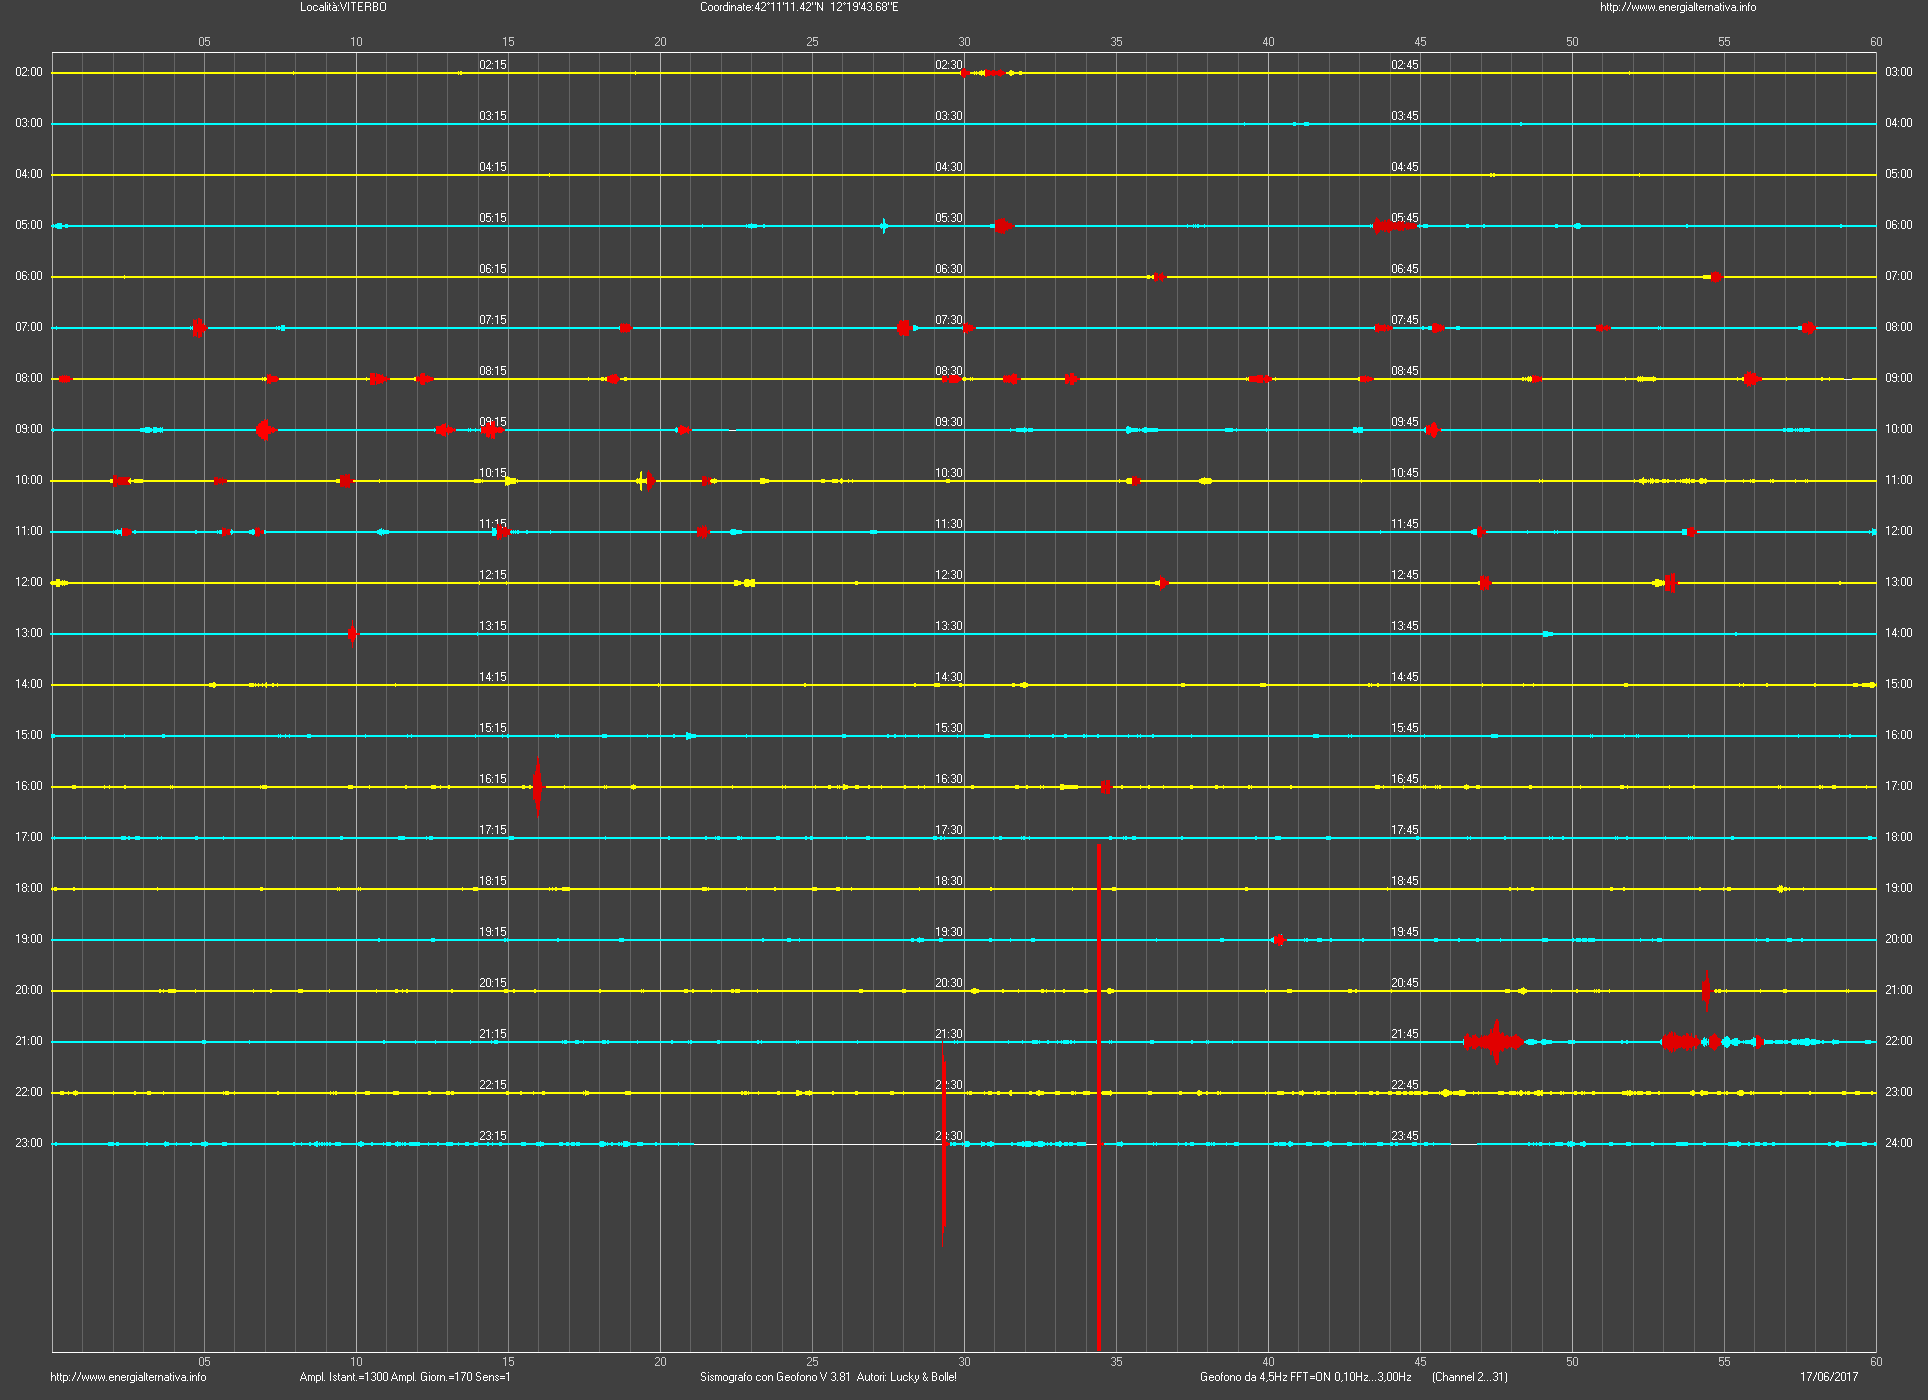Click the 'Ampl. Istant.=1300' status text
The height and width of the screenshot is (1400, 1928).
coord(344,1377)
